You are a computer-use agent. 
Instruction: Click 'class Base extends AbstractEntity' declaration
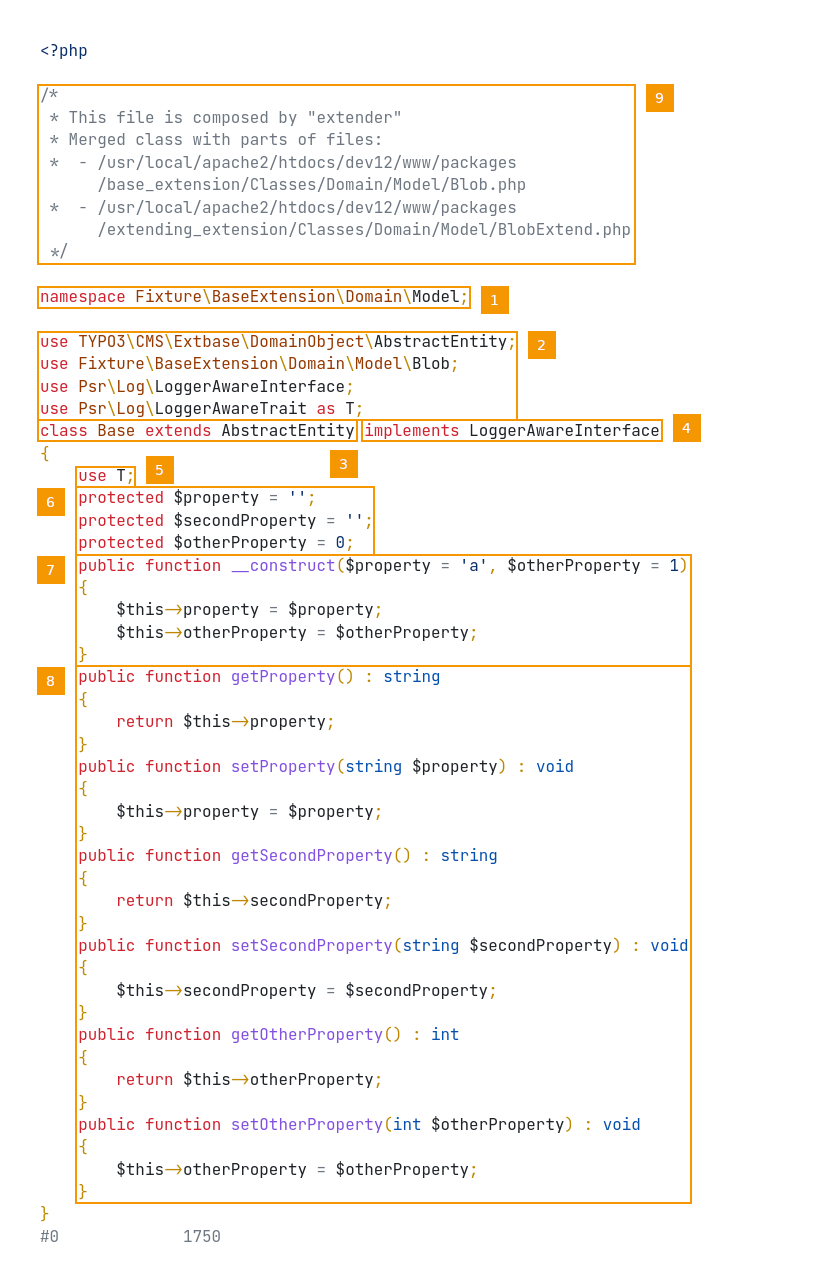pos(197,431)
